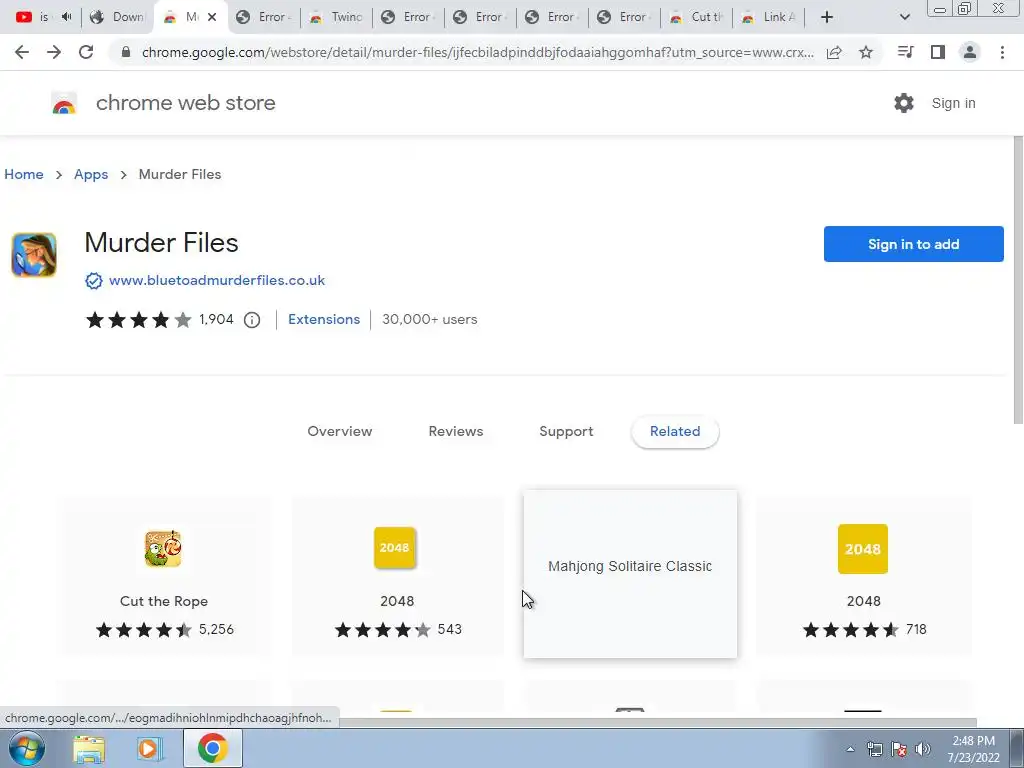Select the Related tab
The height and width of the screenshot is (768, 1024).
(x=675, y=432)
